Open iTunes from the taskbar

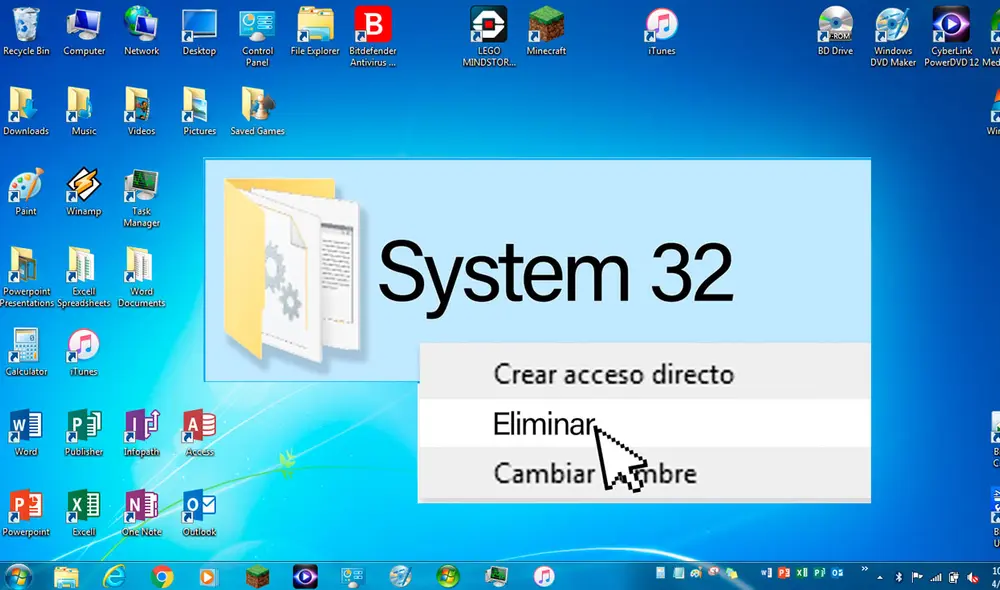coord(545,578)
